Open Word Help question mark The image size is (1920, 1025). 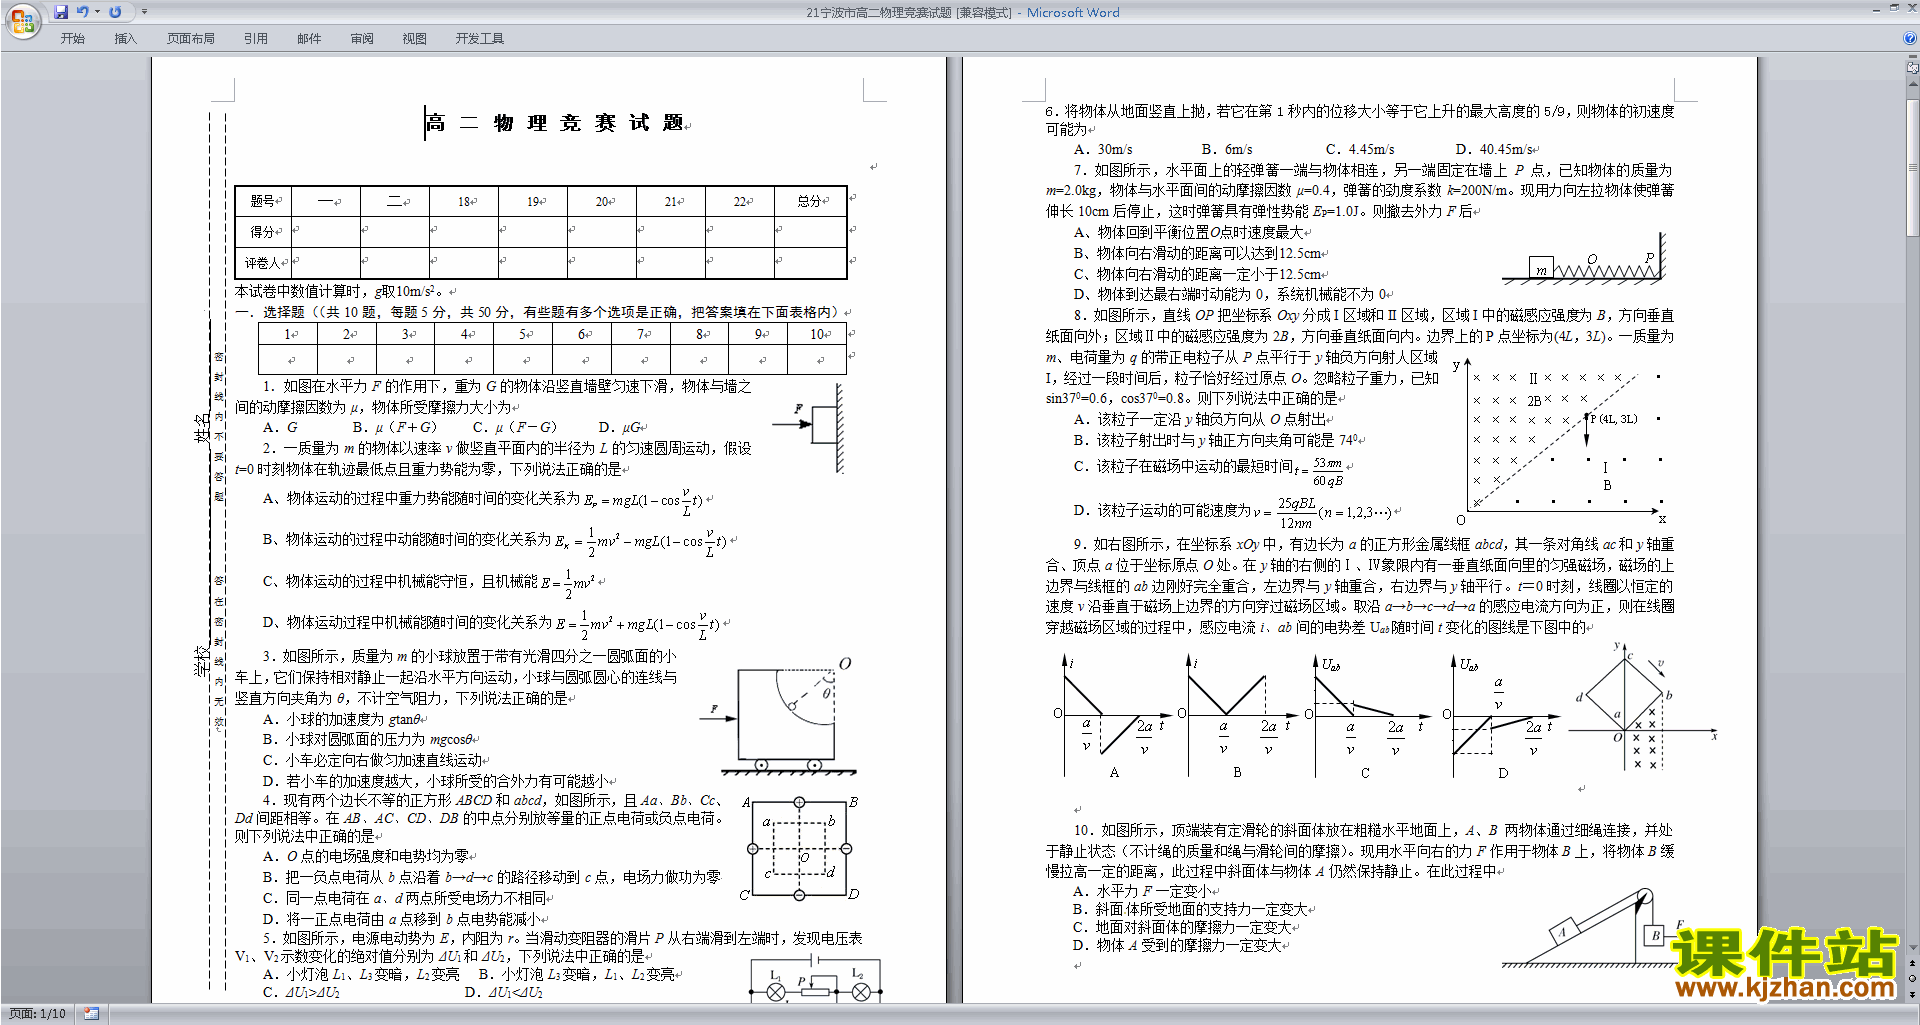click(x=1910, y=38)
